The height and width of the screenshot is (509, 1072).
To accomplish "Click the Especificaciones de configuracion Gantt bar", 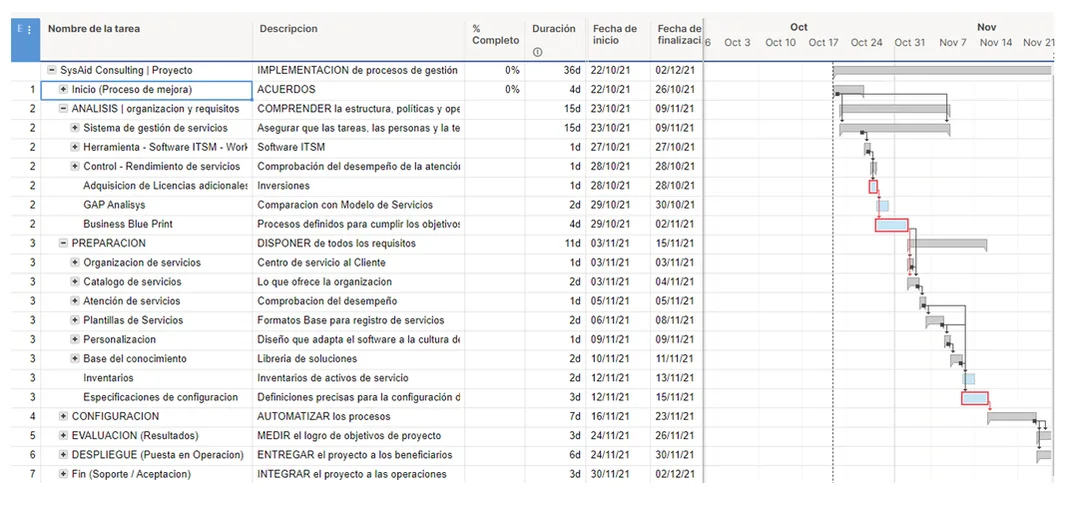I will pos(975,398).
